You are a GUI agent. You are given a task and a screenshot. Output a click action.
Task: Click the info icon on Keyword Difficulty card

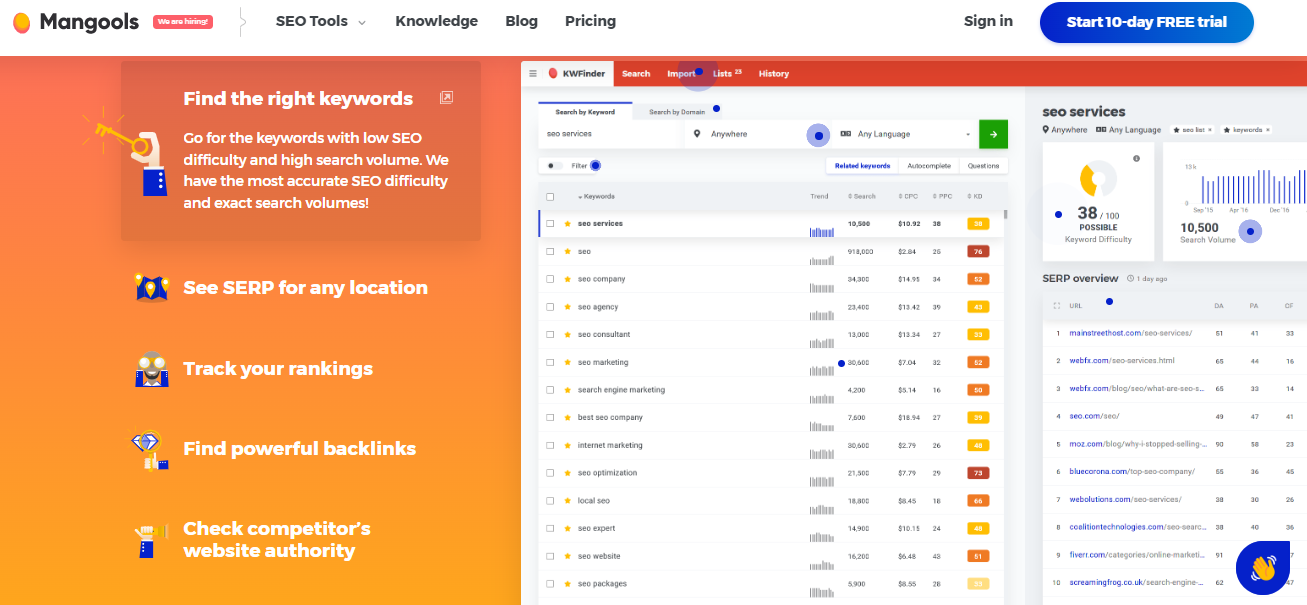pyautogui.click(x=1137, y=158)
